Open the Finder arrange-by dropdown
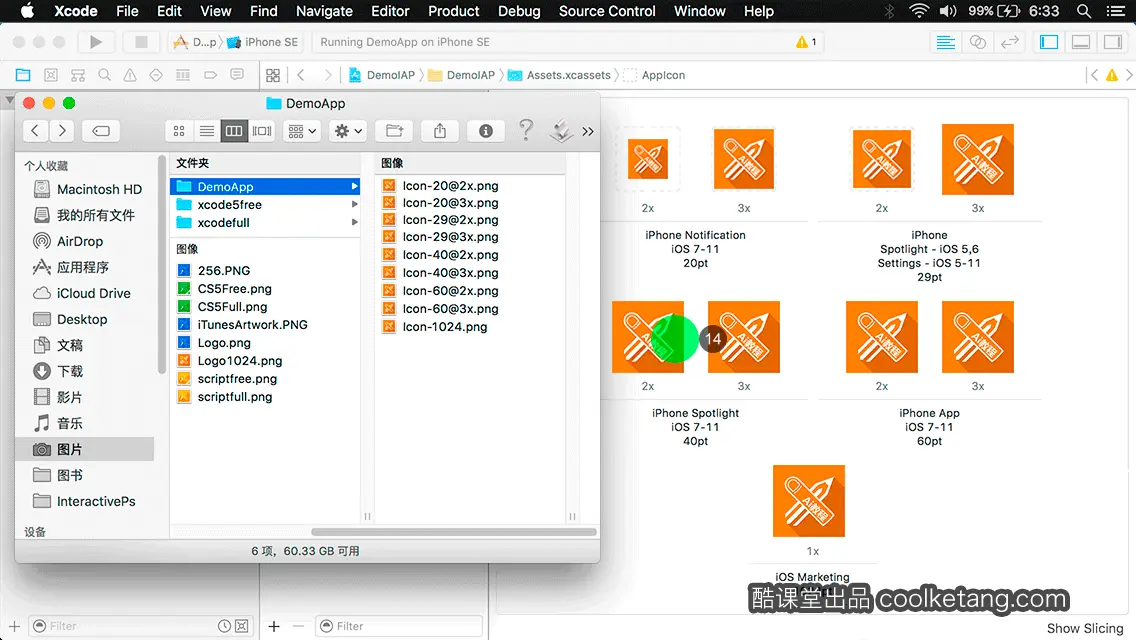 (x=302, y=131)
